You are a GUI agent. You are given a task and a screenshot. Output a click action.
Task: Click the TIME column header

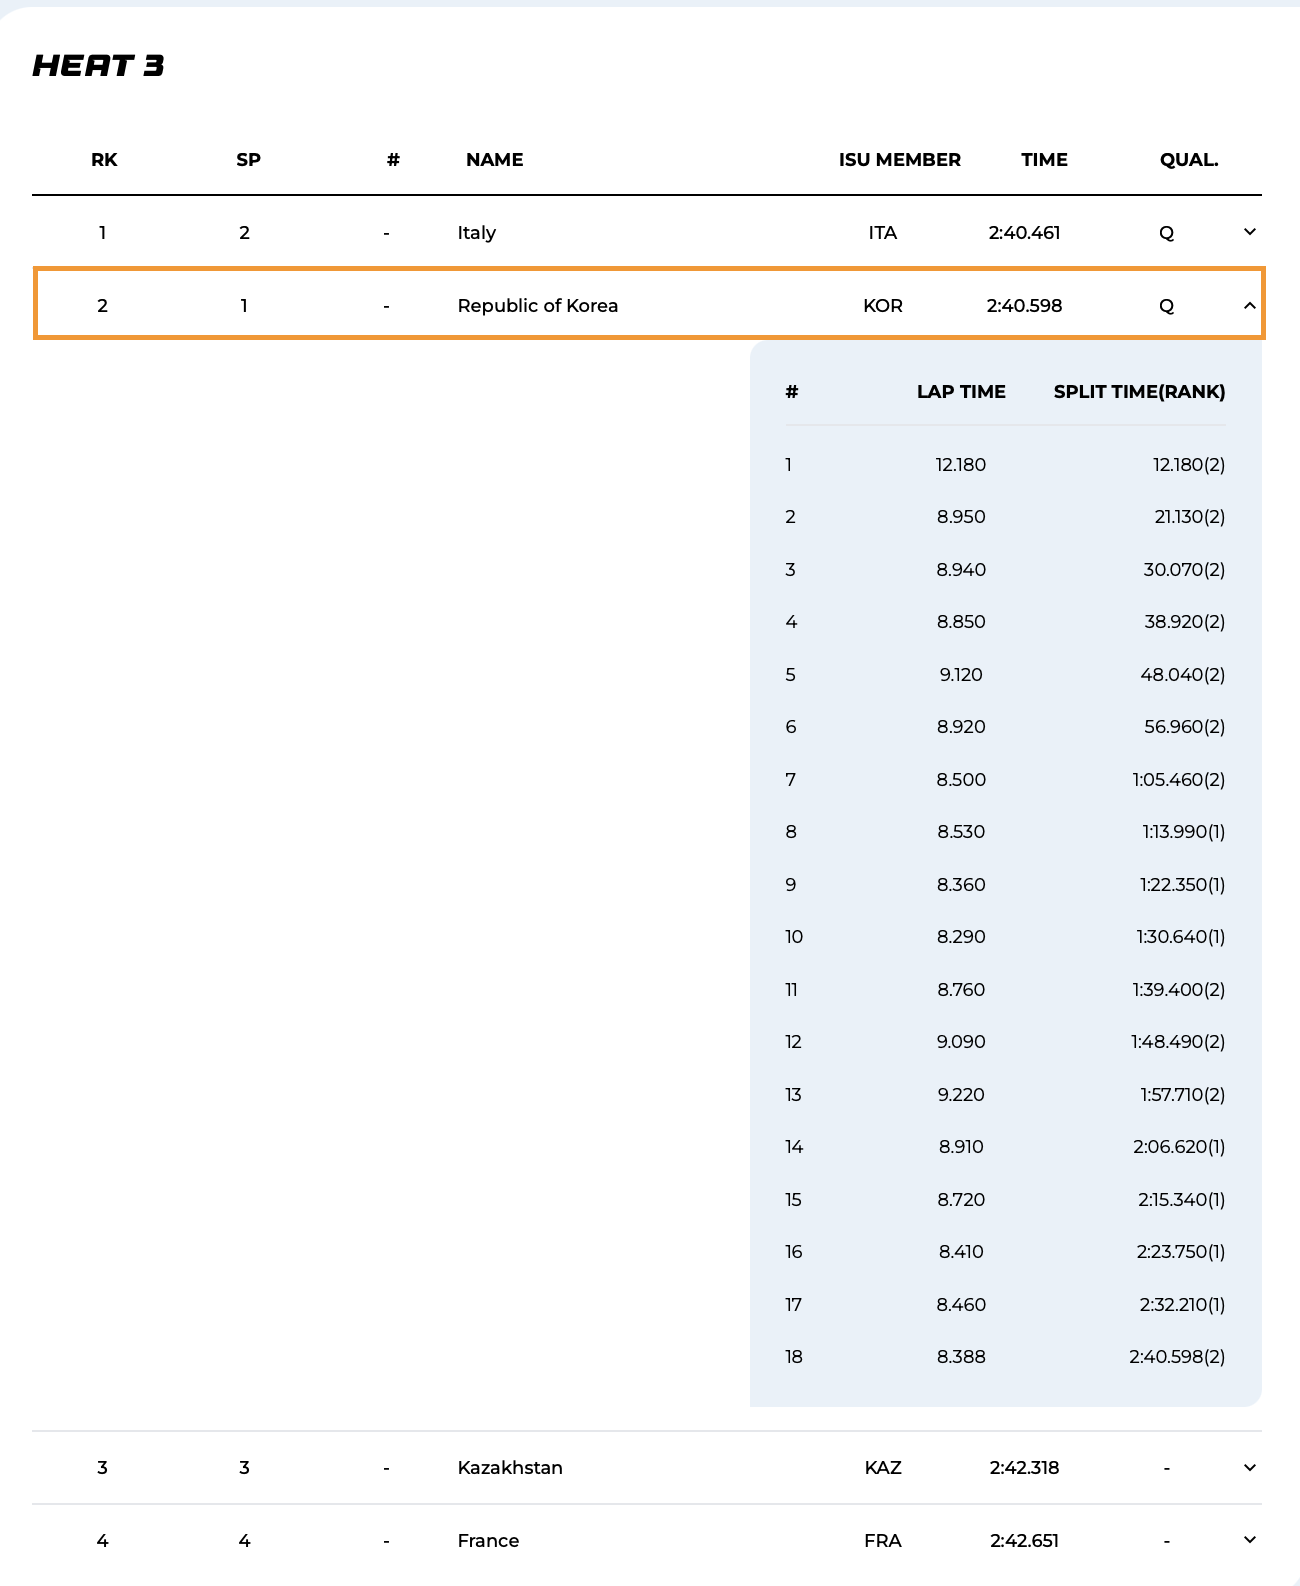tap(1044, 160)
